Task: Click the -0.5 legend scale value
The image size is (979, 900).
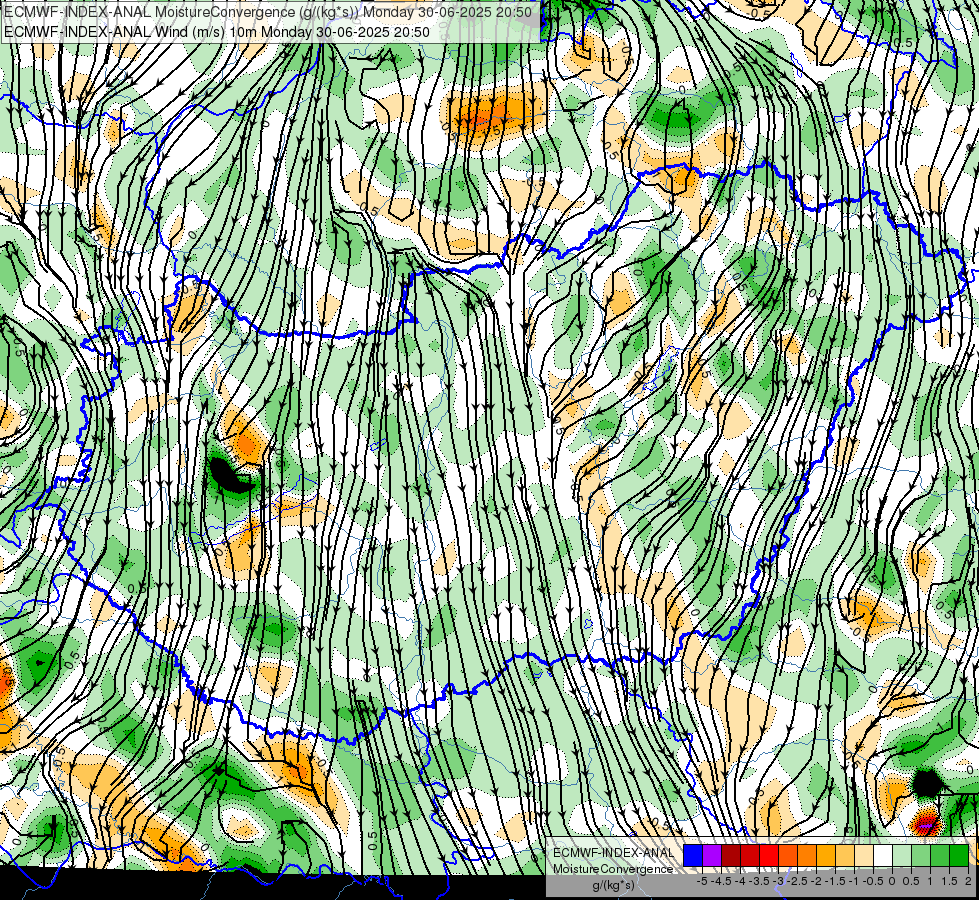Action: pyautogui.click(x=873, y=881)
